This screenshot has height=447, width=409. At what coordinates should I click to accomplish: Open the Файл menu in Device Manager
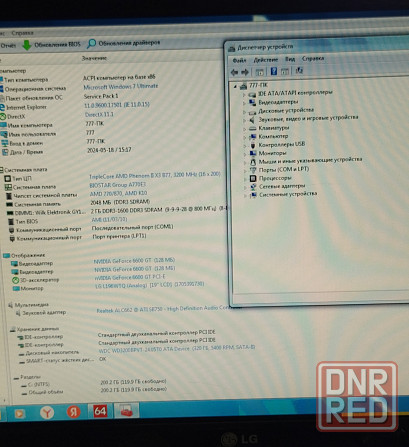(239, 60)
